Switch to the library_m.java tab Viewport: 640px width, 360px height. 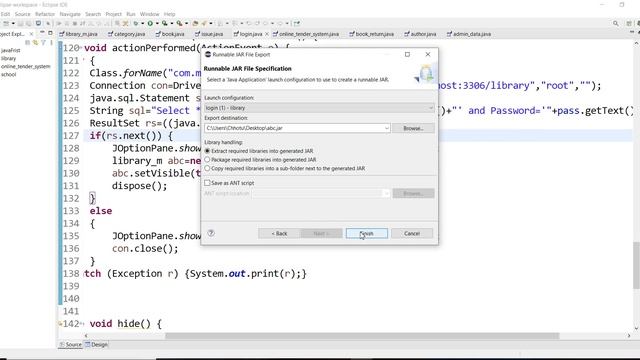[79, 34]
